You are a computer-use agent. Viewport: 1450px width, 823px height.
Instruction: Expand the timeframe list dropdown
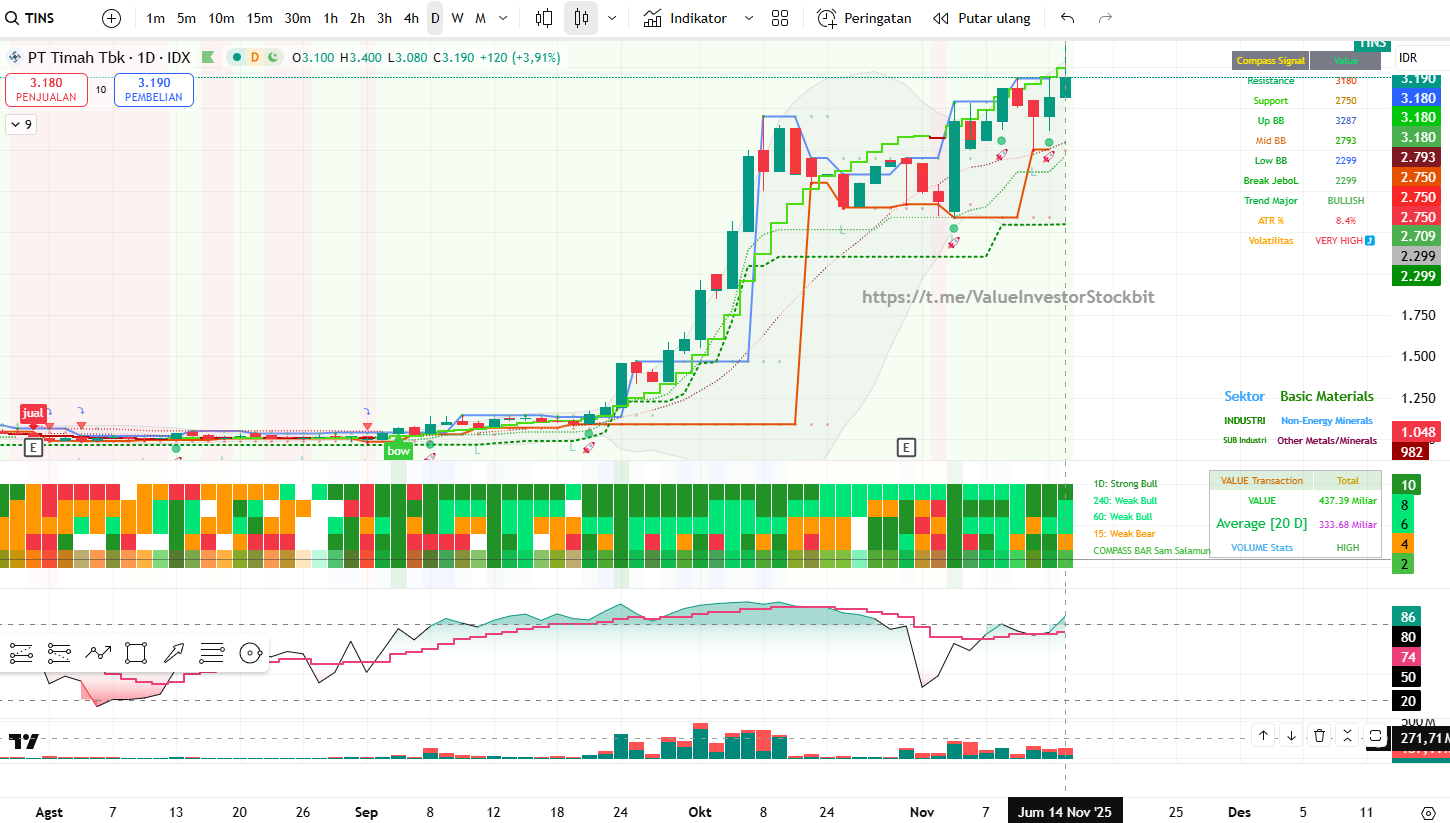[502, 18]
